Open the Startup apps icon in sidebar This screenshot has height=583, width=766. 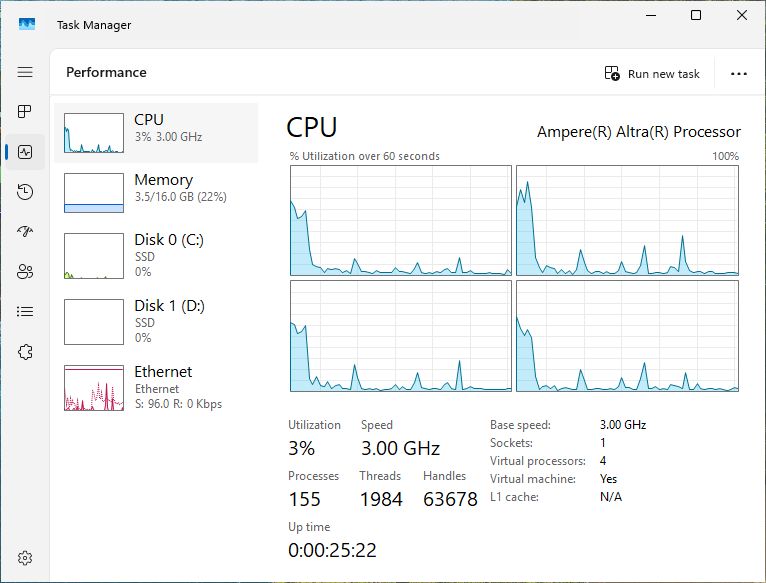click(26, 232)
